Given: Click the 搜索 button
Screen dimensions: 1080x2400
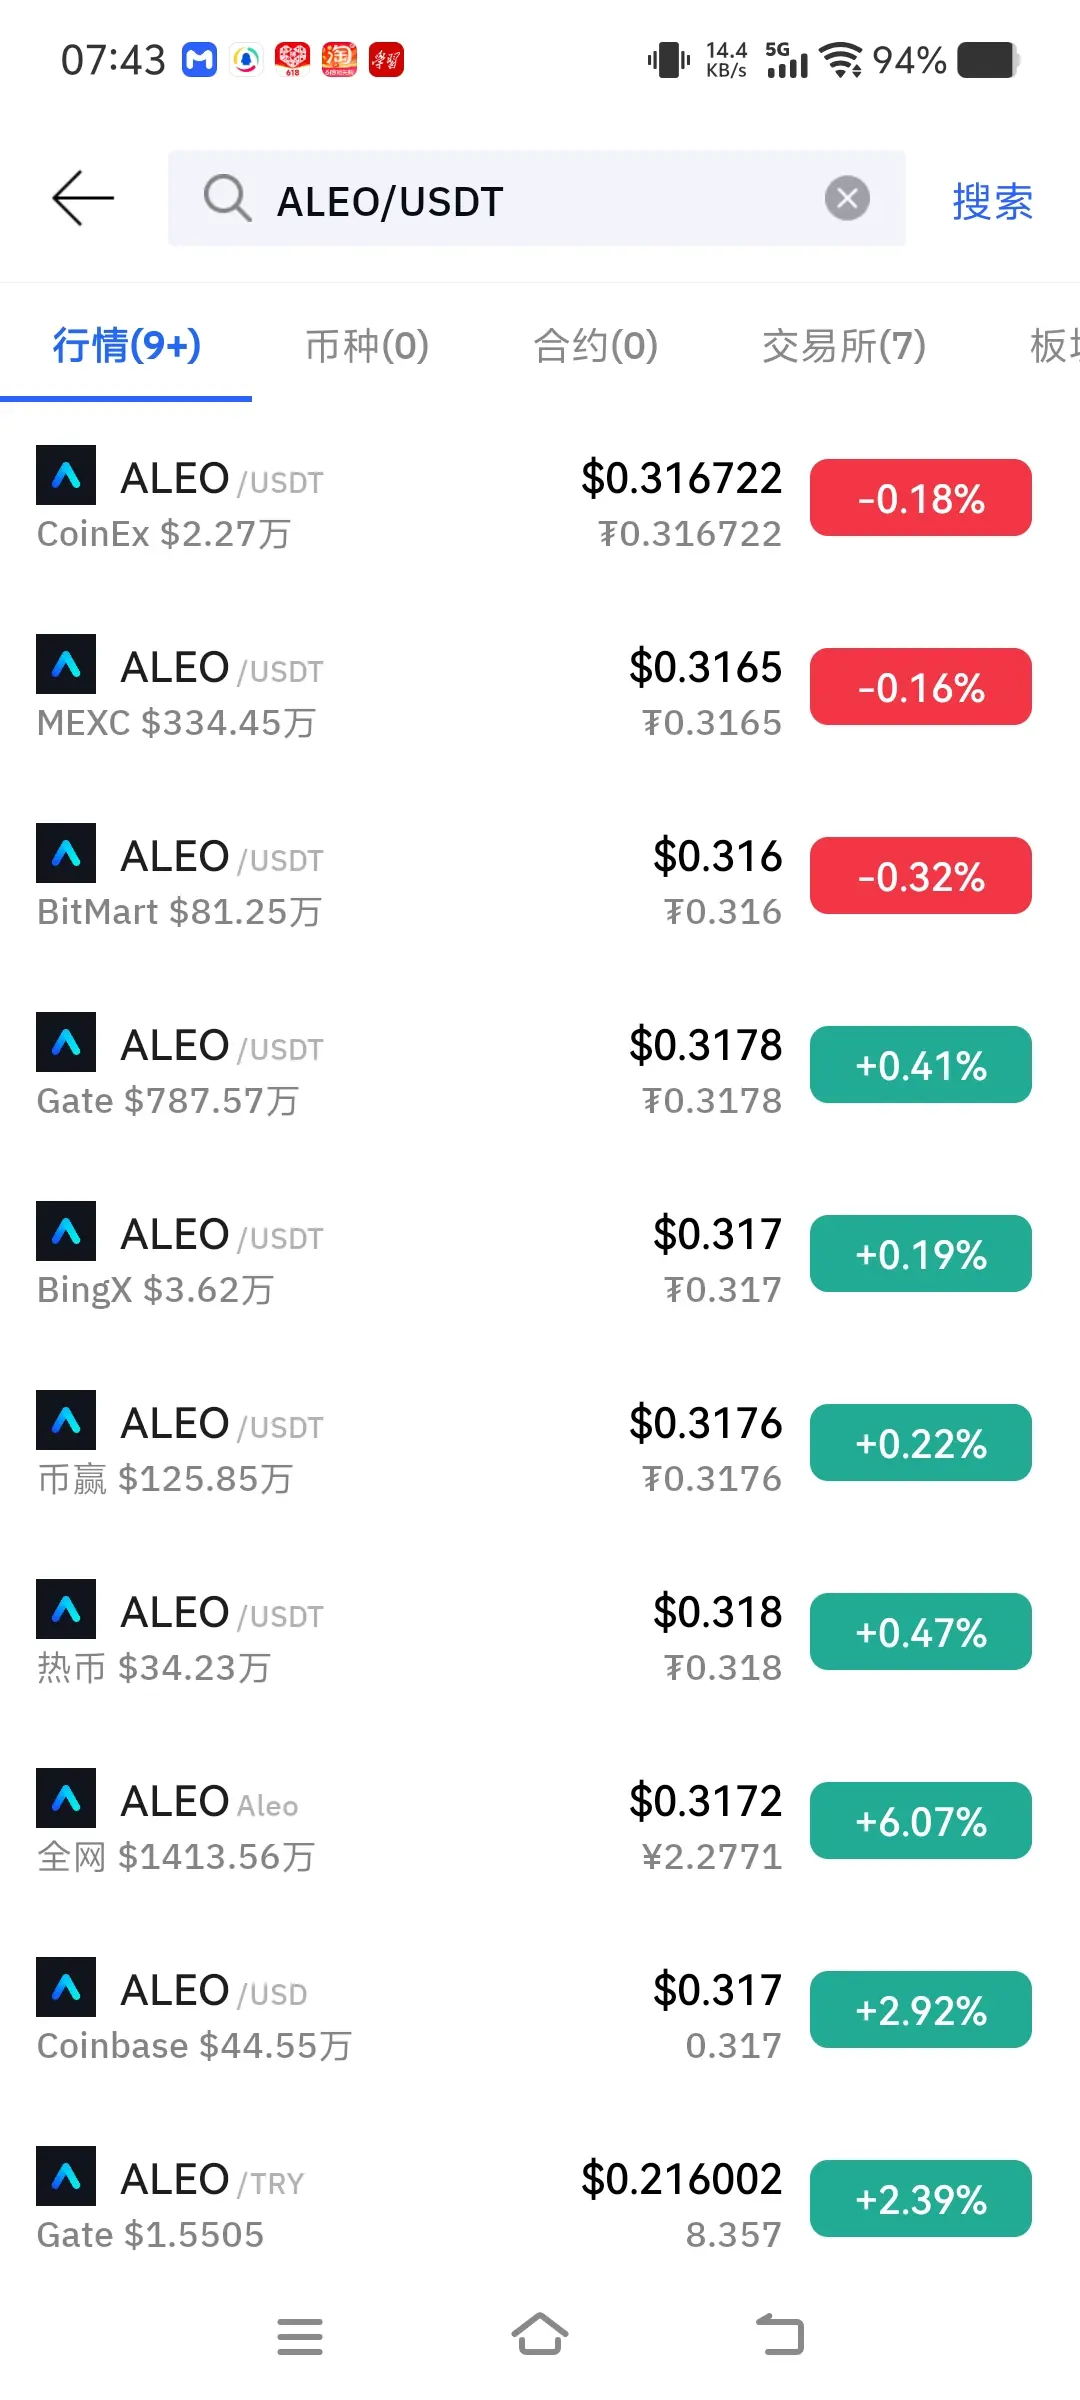Looking at the screenshot, I should [x=992, y=201].
